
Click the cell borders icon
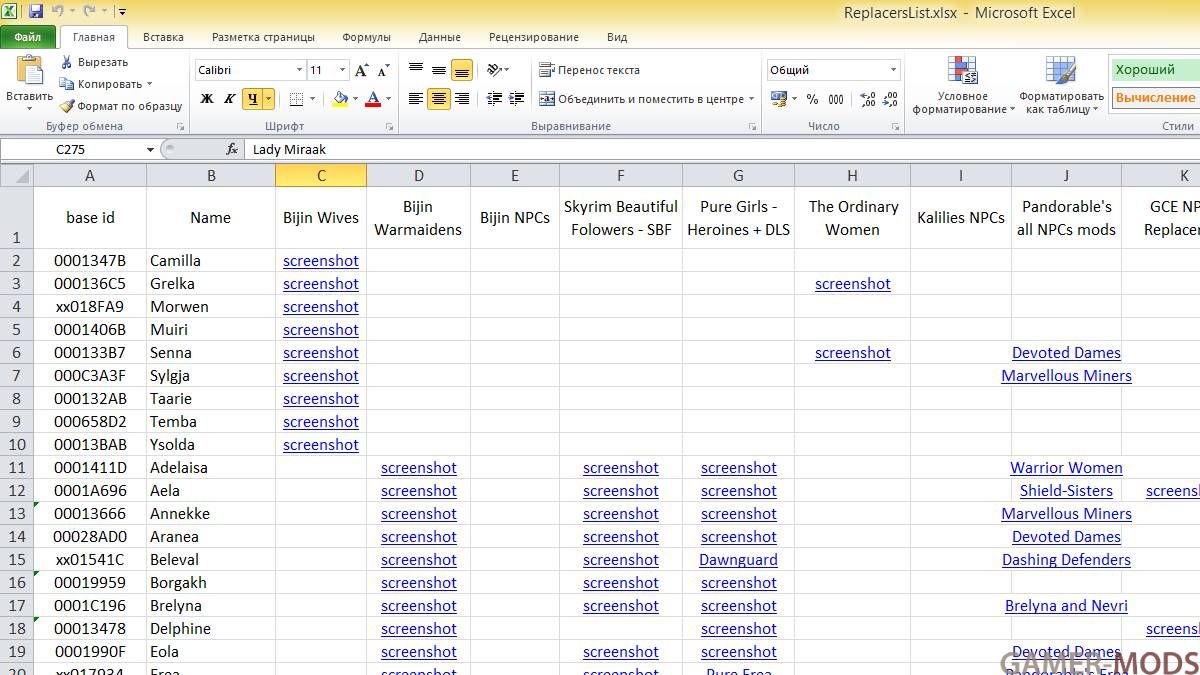[296, 99]
